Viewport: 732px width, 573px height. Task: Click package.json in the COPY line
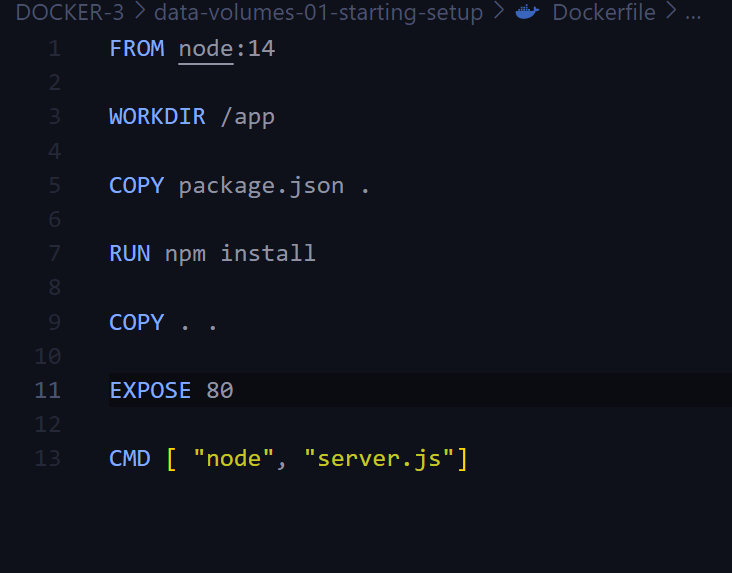click(261, 186)
